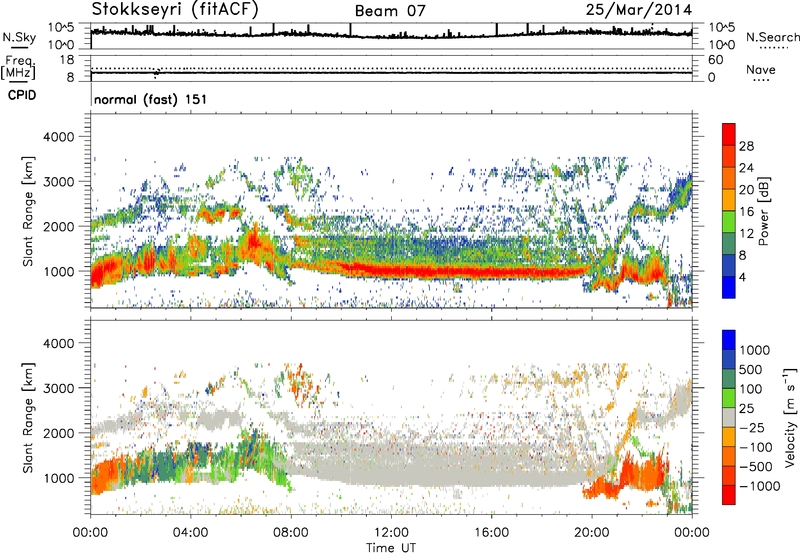The height and width of the screenshot is (554, 800).
Task: Click the gray segment of the velocity colorbar
Action: pyautogui.click(x=729, y=418)
